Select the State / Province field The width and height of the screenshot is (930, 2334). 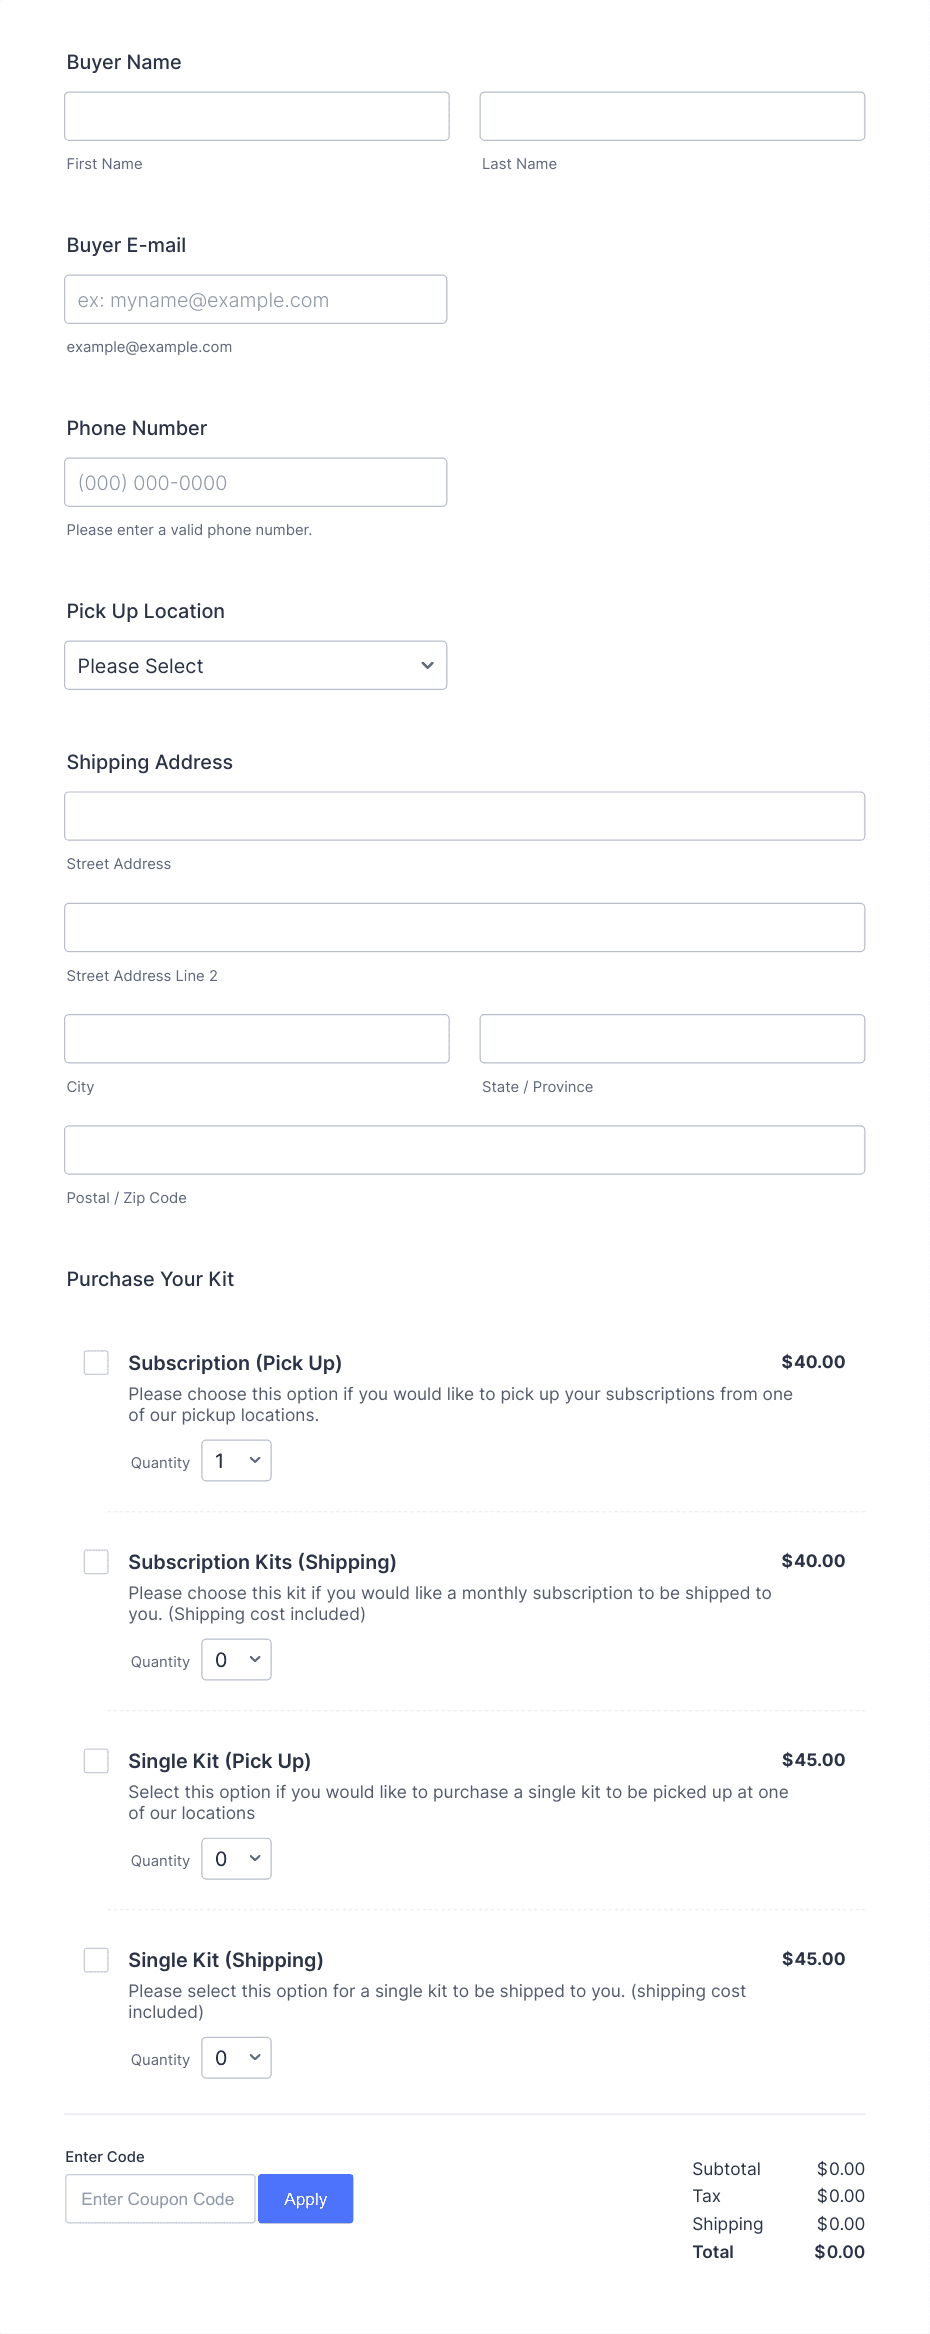pyautogui.click(x=671, y=1038)
